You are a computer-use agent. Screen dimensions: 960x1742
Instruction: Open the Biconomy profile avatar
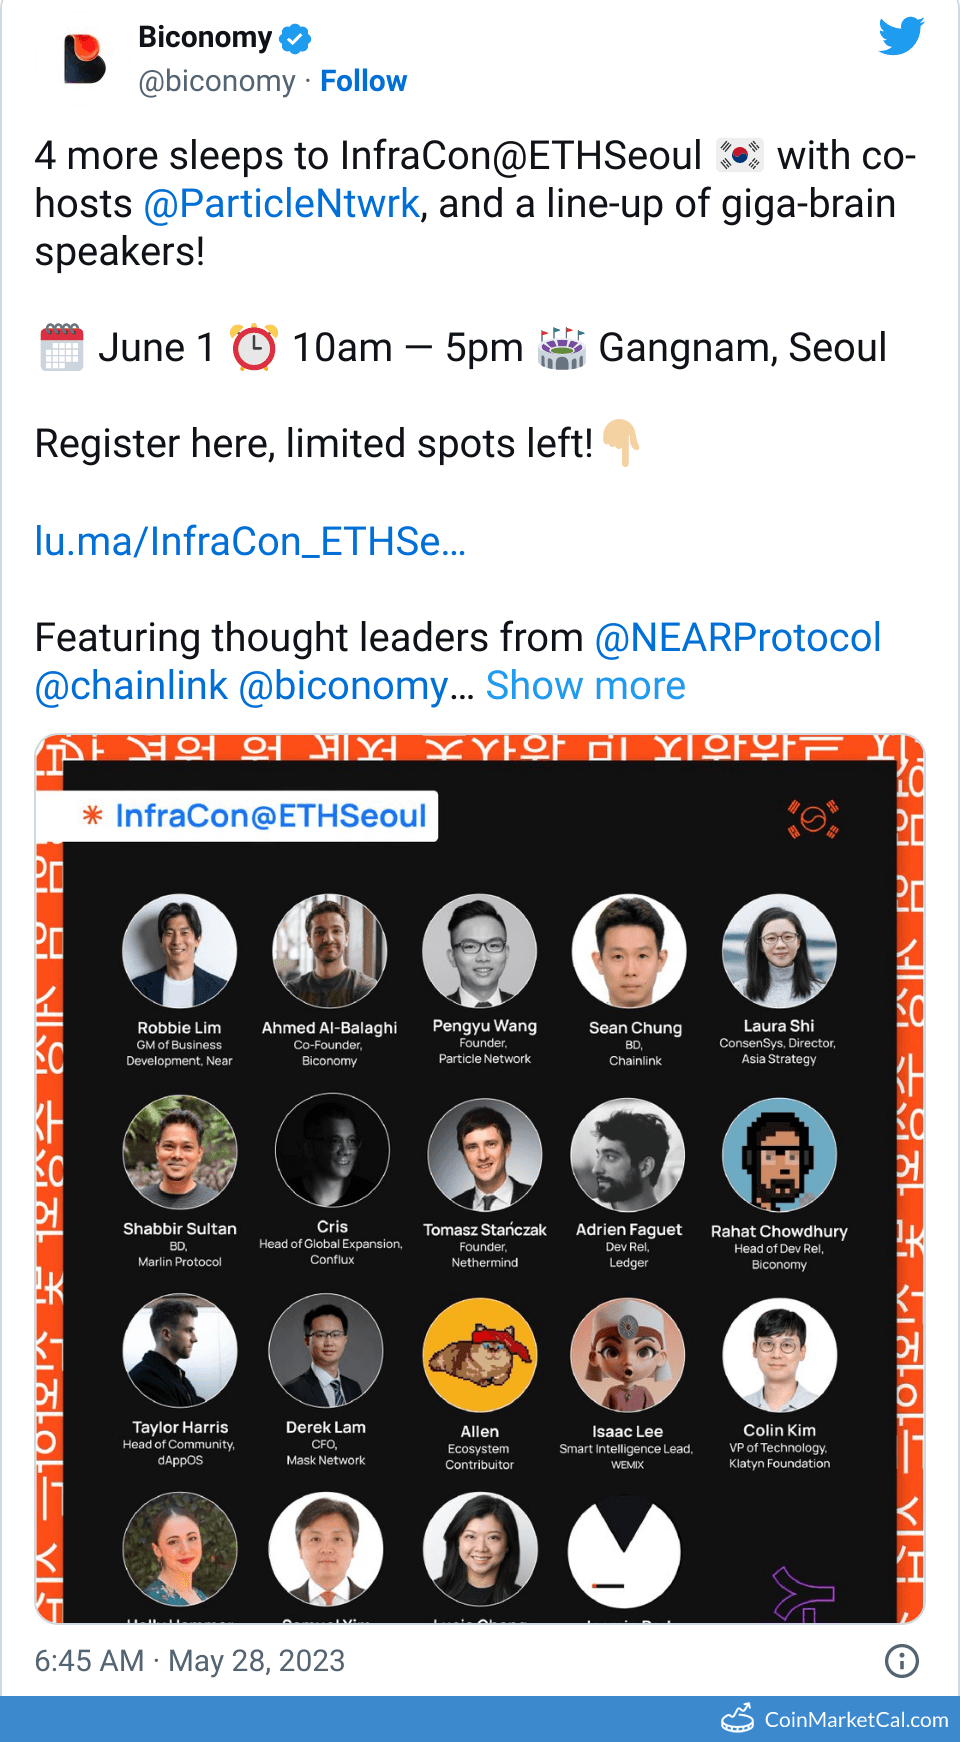tap(85, 59)
